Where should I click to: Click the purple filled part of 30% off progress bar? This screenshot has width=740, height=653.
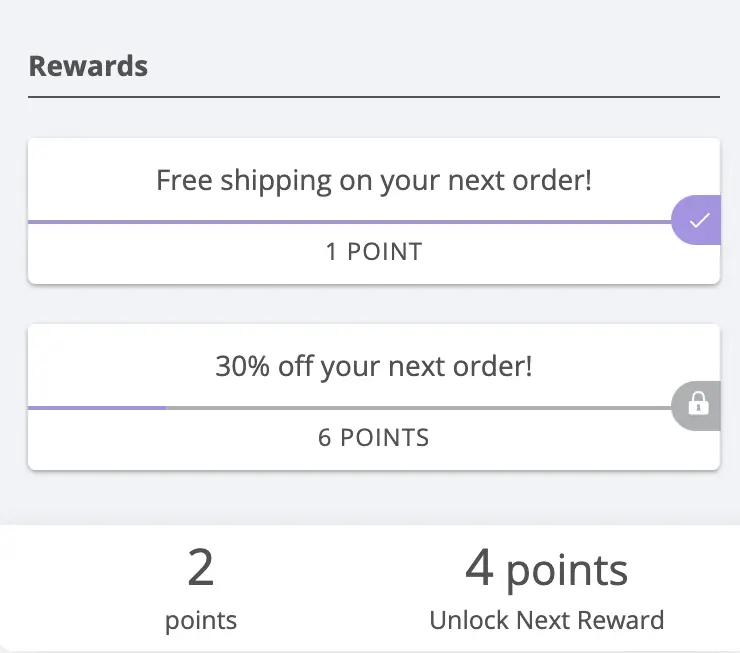pos(97,408)
